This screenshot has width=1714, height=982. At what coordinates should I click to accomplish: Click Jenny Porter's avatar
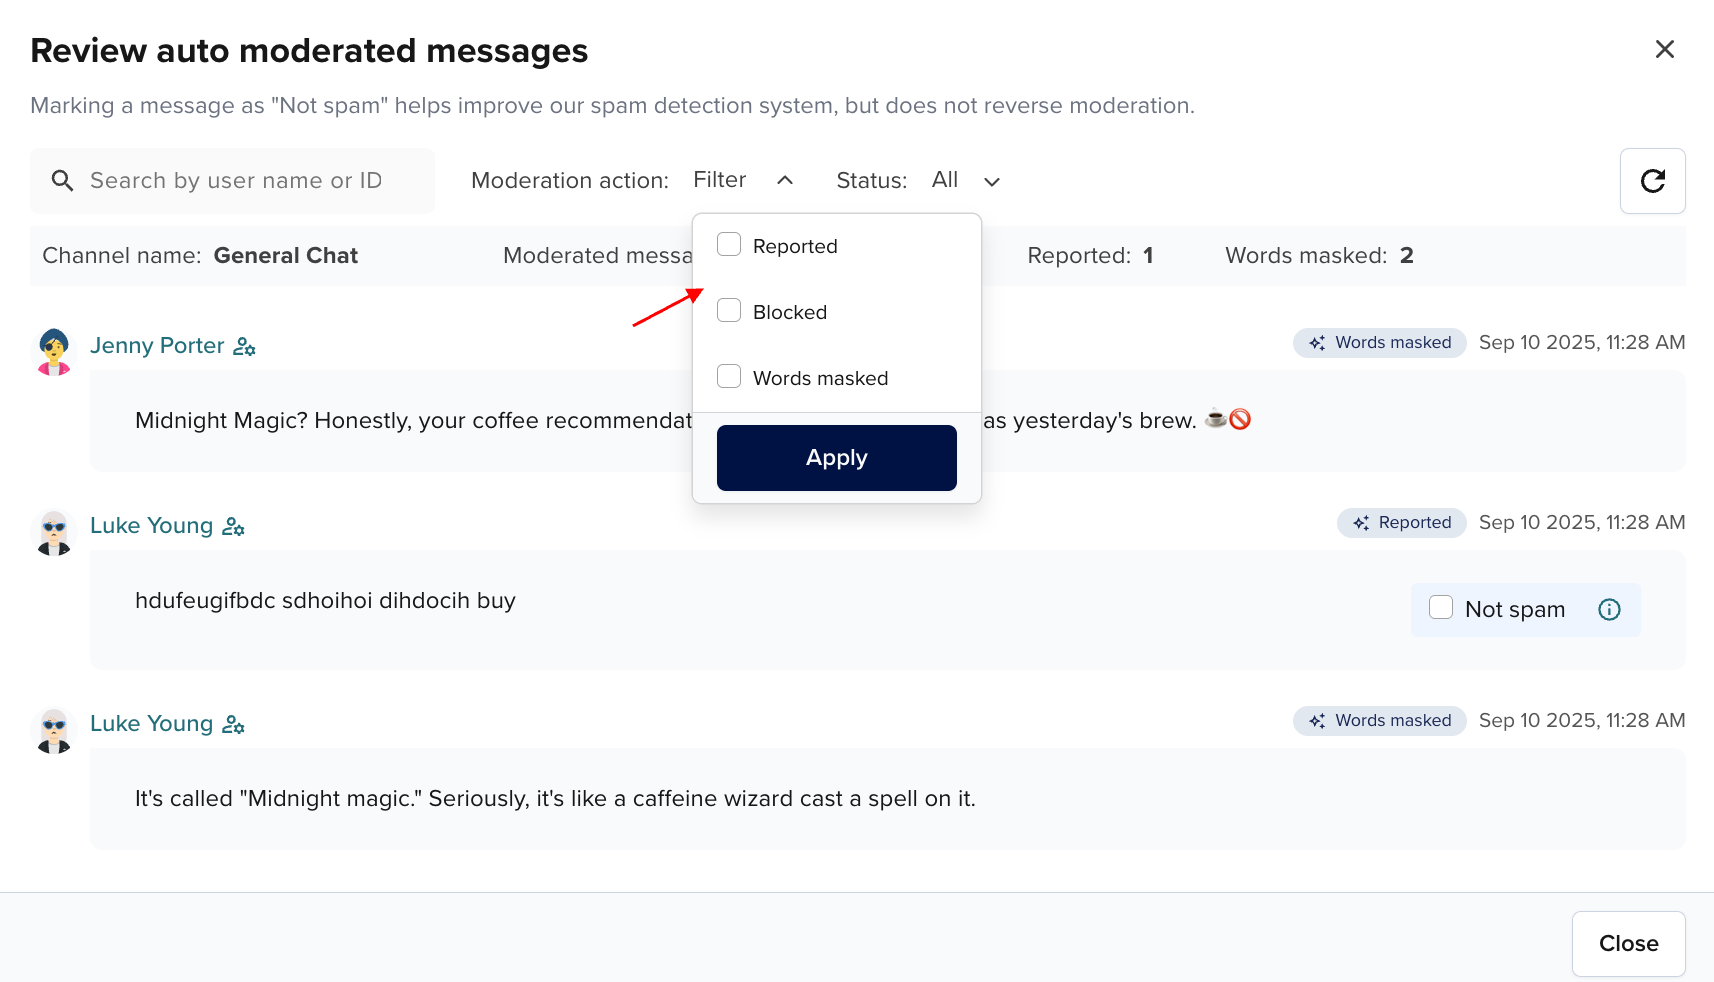(x=53, y=350)
